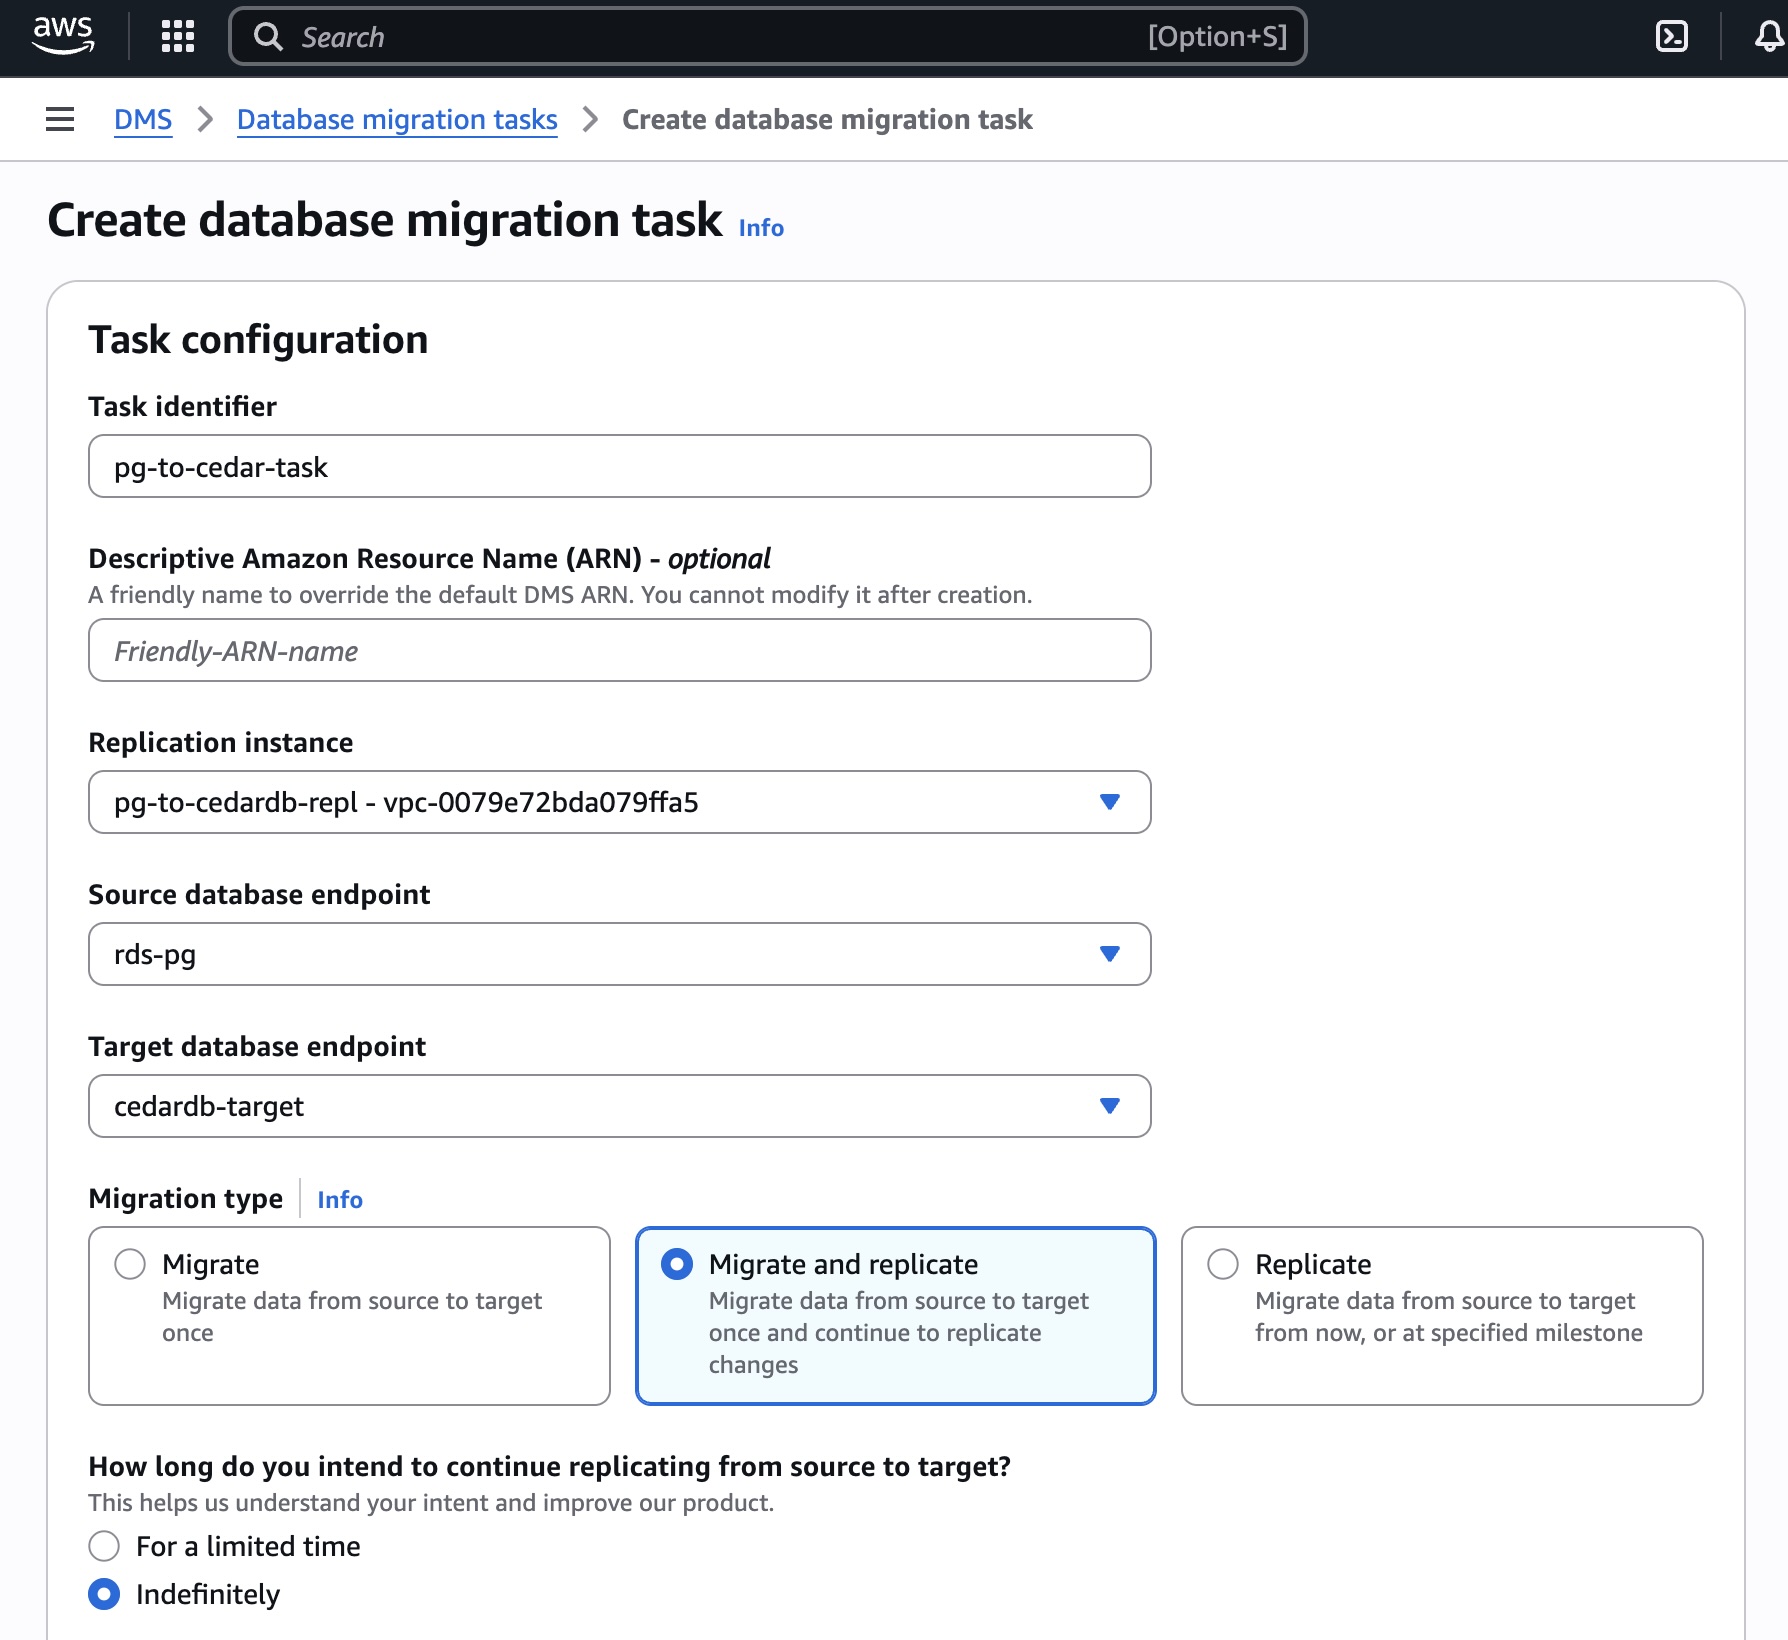Open the CloudShell terminal icon
The width and height of the screenshot is (1788, 1640).
1672,37
